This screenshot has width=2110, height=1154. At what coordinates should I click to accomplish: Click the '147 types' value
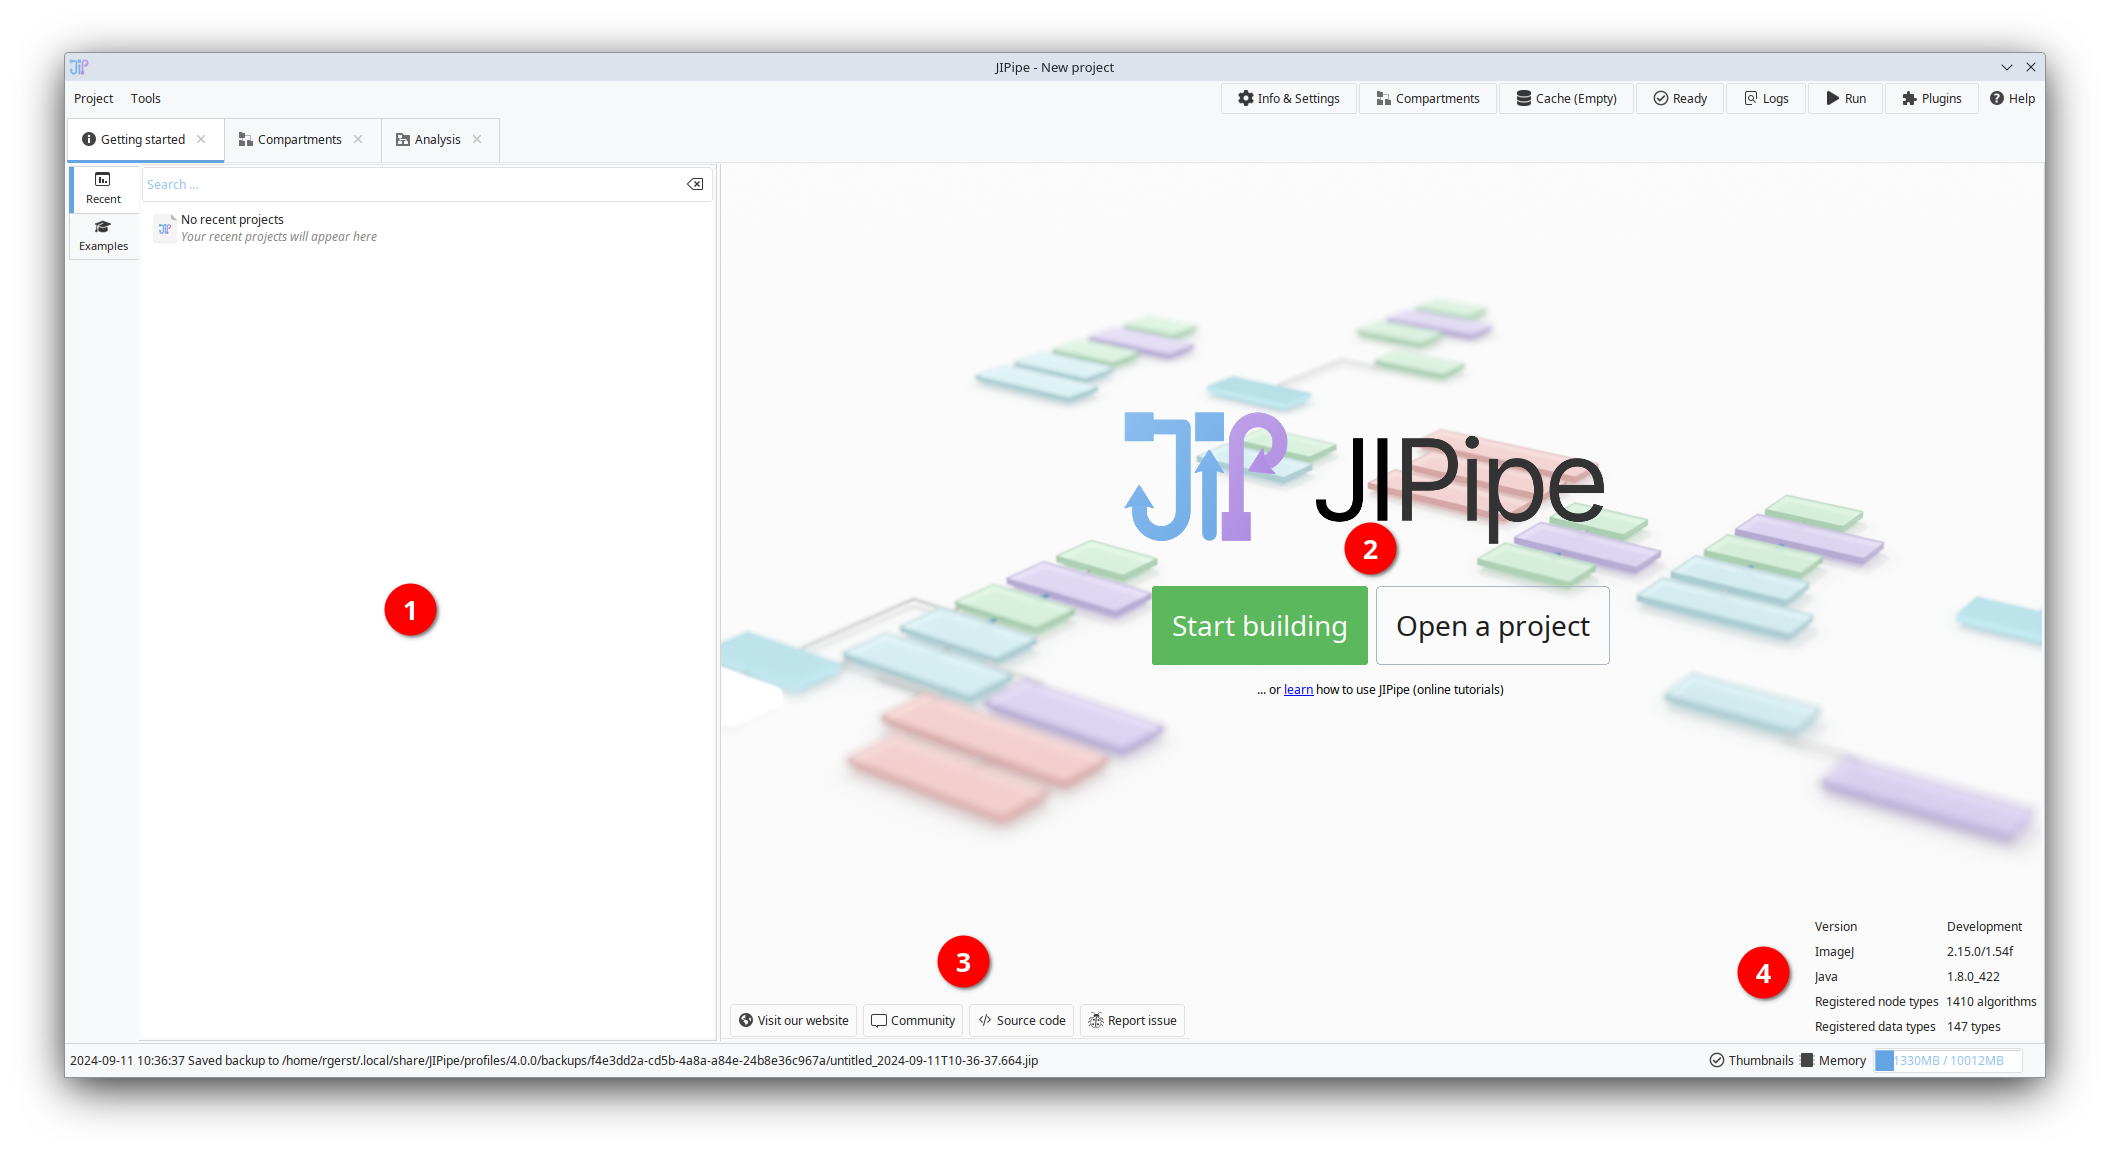(1973, 1026)
